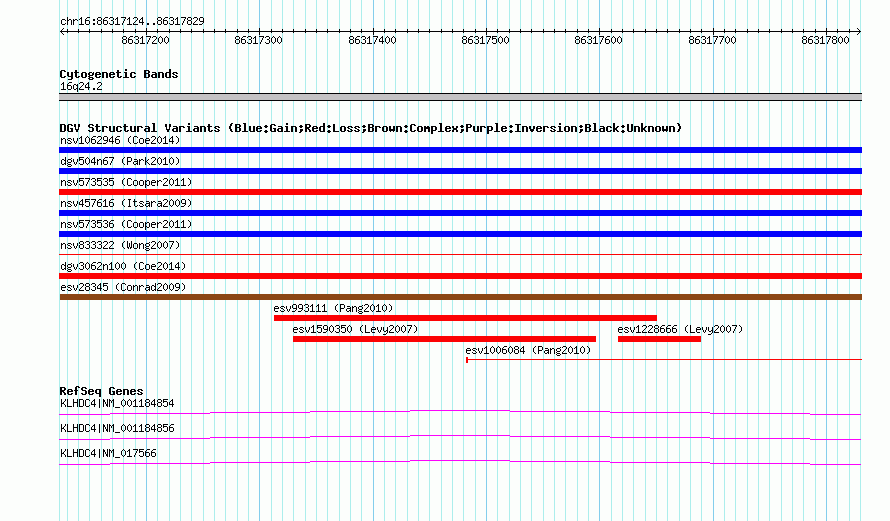
Task: Click ruler position 86317800
Action: pos(825,40)
